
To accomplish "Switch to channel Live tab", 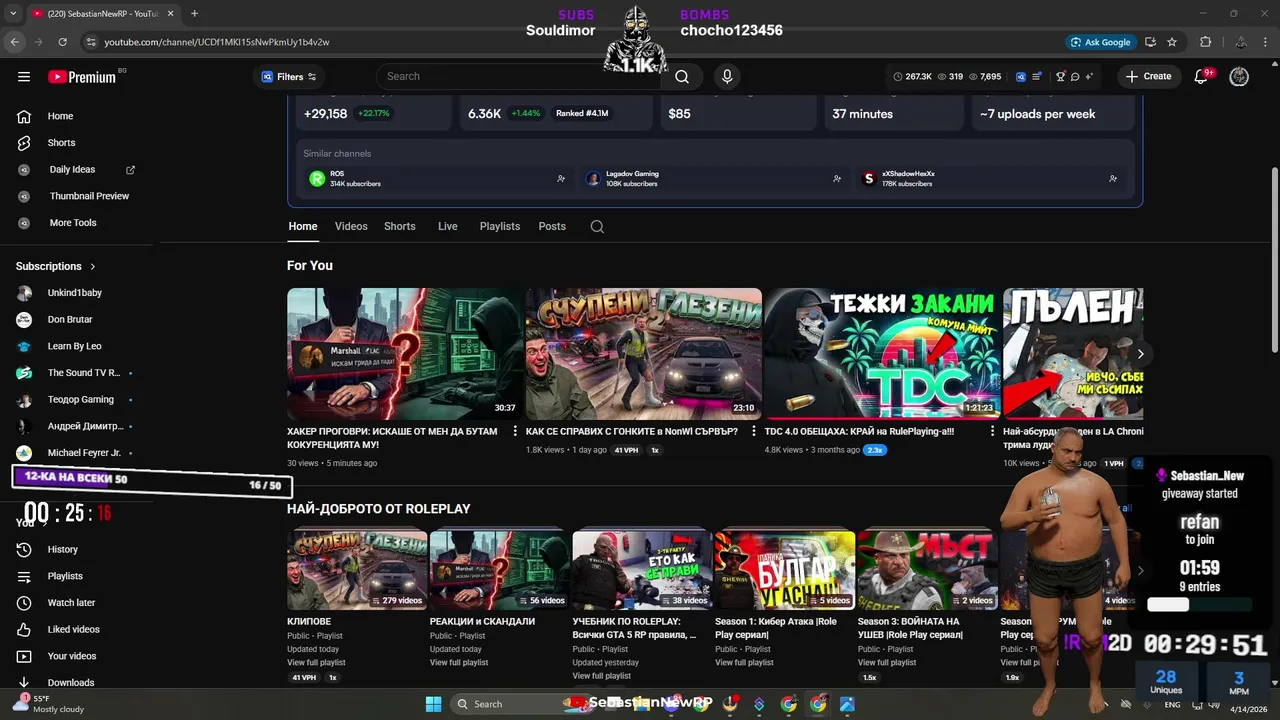I will tap(448, 227).
